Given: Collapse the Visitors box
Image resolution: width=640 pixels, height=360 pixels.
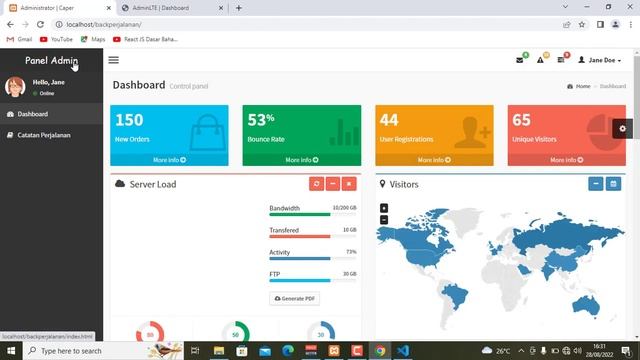Looking at the screenshot, I should click(596, 184).
